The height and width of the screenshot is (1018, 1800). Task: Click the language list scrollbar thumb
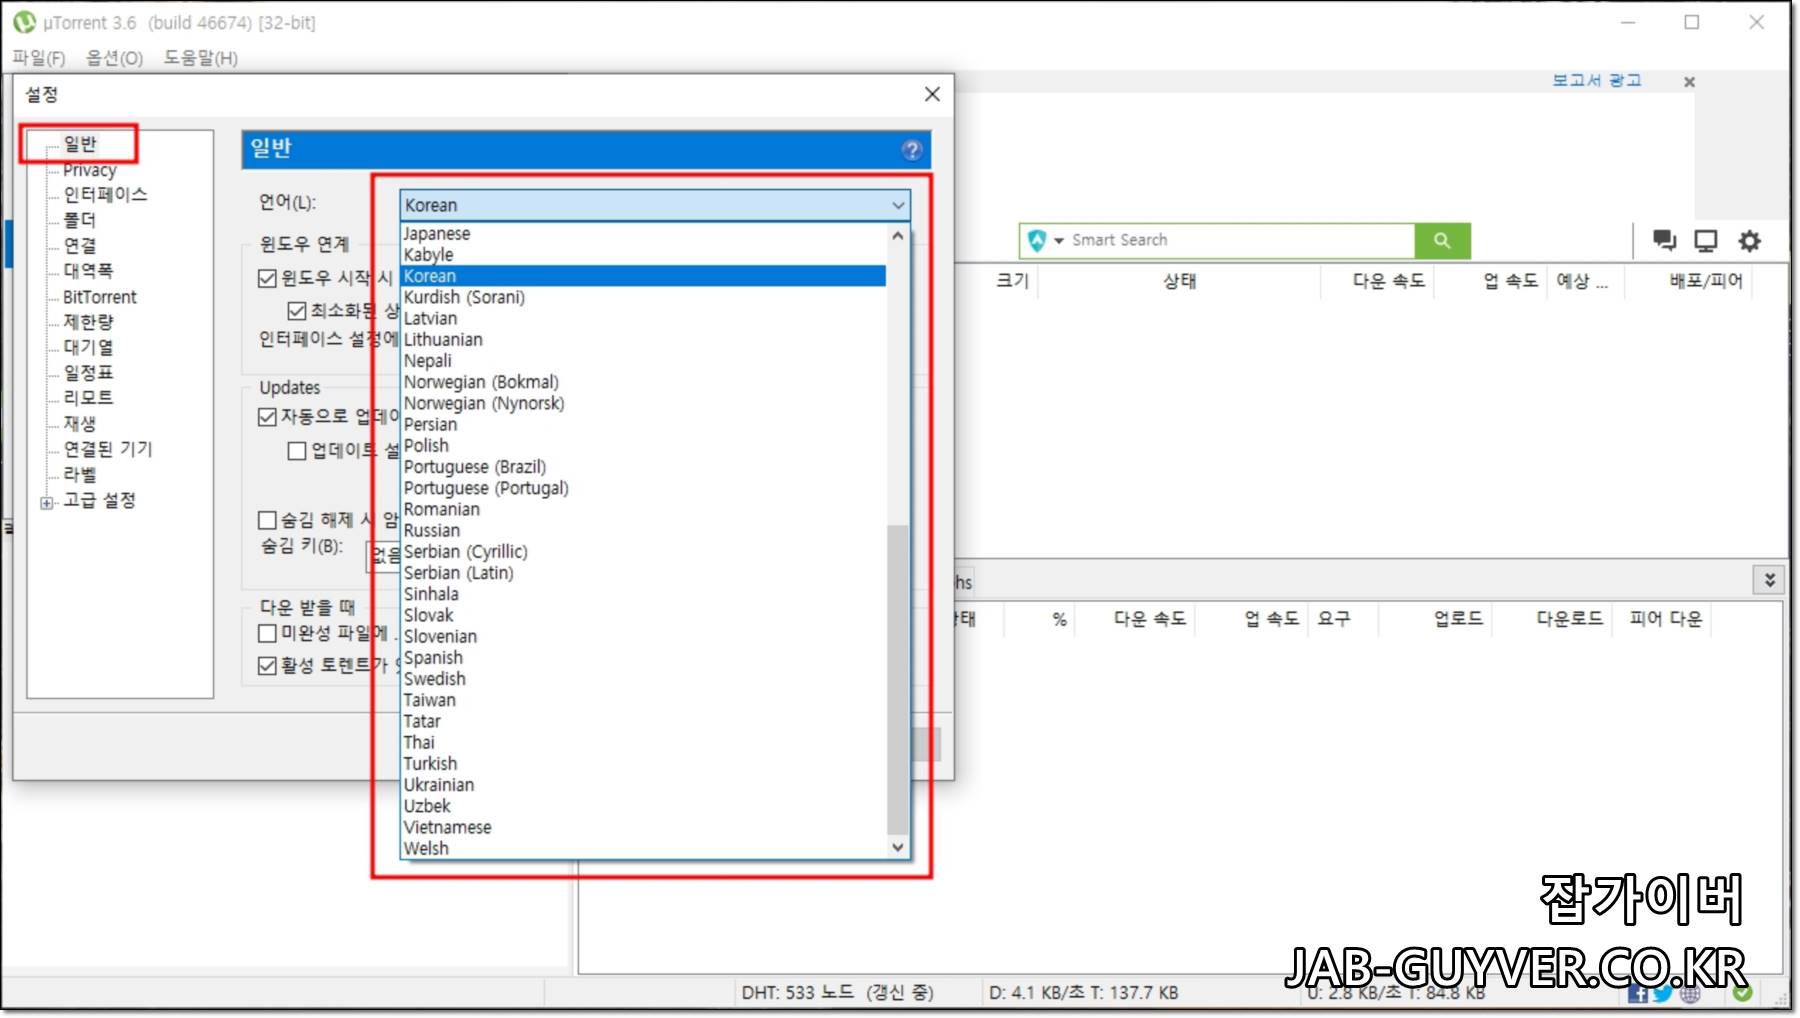[x=898, y=679]
